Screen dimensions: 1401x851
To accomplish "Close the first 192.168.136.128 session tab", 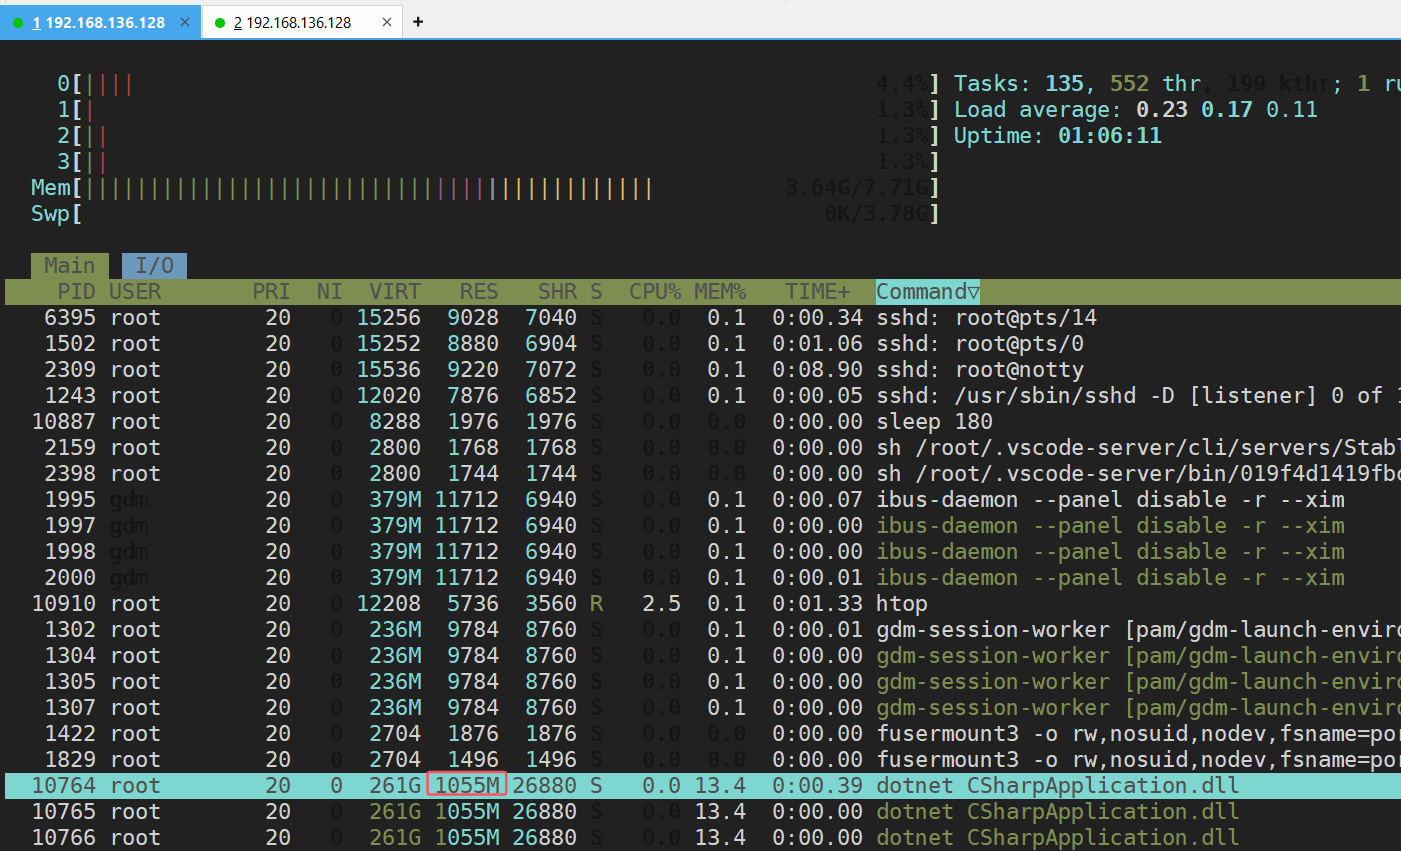I will pos(185,22).
